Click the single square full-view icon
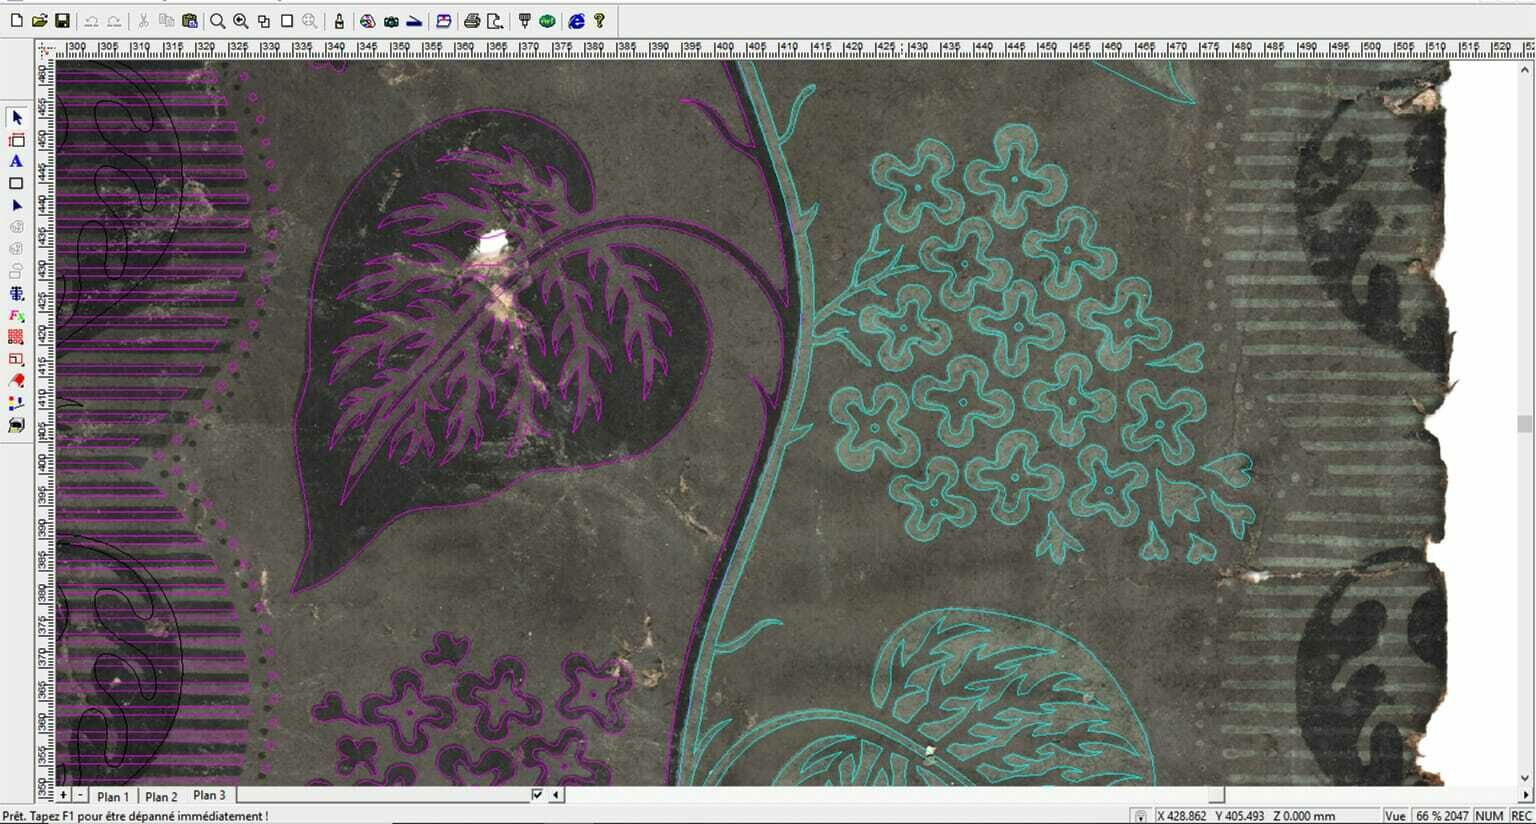The height and width of the screenshot is (824, 1536). pyautogui.click(x=287, y=21)
